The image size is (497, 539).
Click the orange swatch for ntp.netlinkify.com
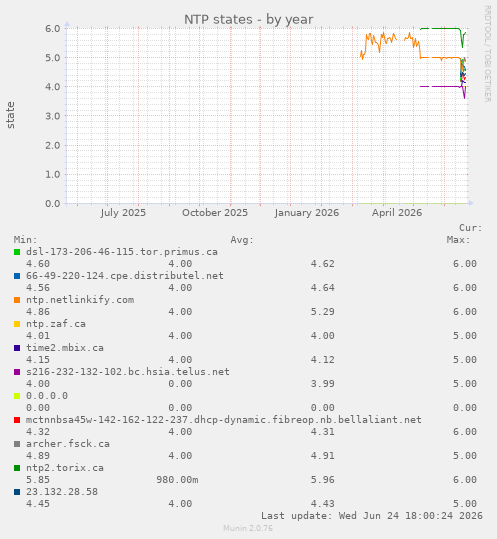(17, 300)
